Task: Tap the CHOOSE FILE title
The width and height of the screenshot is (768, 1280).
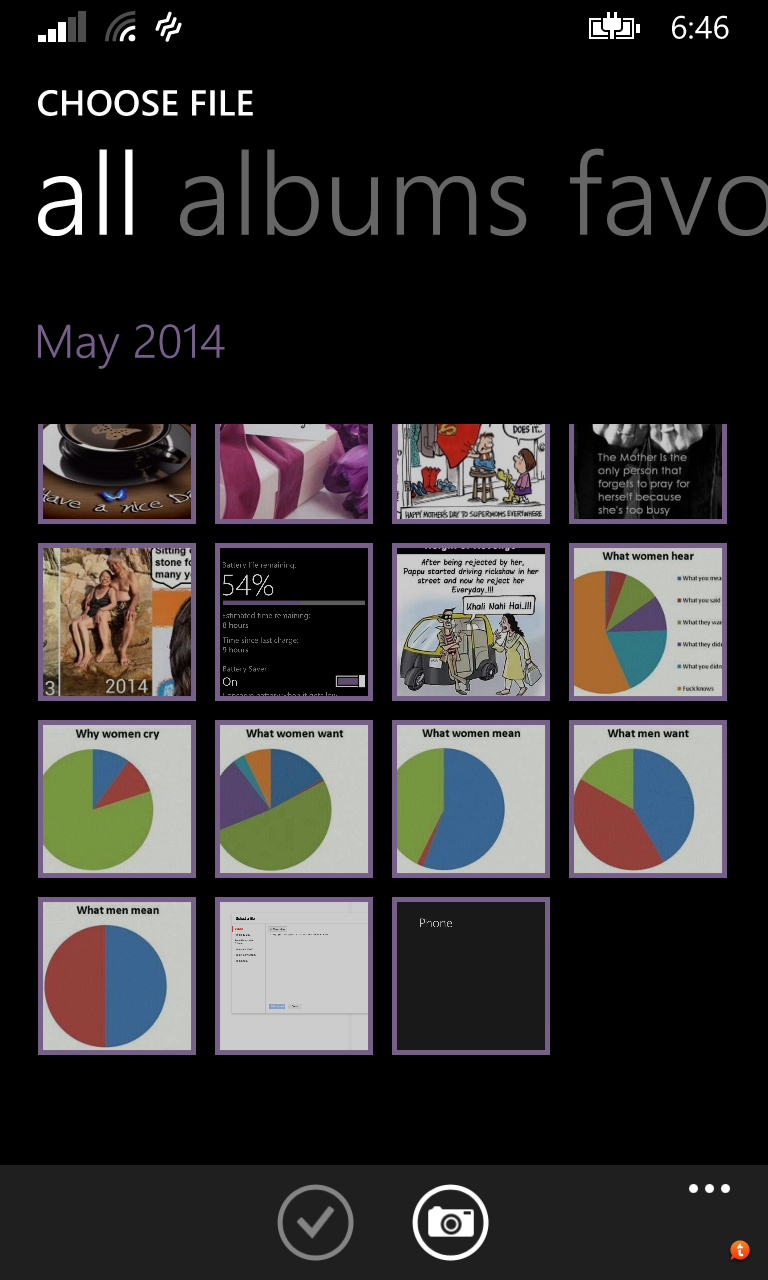Action: pos(145,103)
